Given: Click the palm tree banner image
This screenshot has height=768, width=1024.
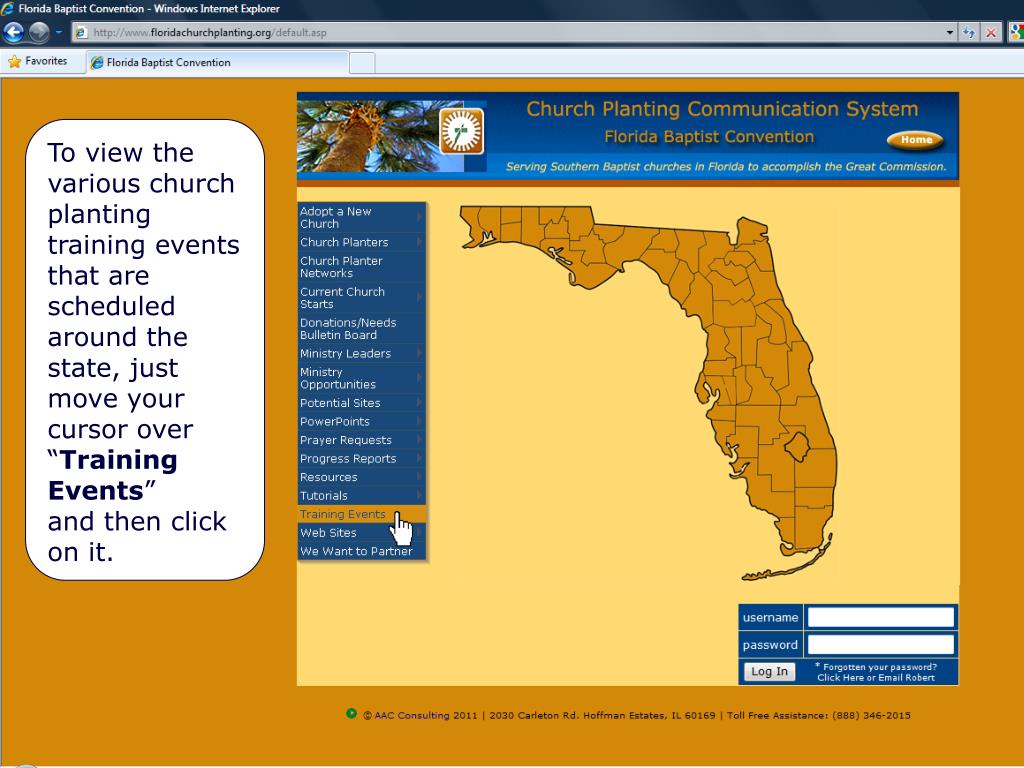Looking at the screenshot, I should click(381, 136).
